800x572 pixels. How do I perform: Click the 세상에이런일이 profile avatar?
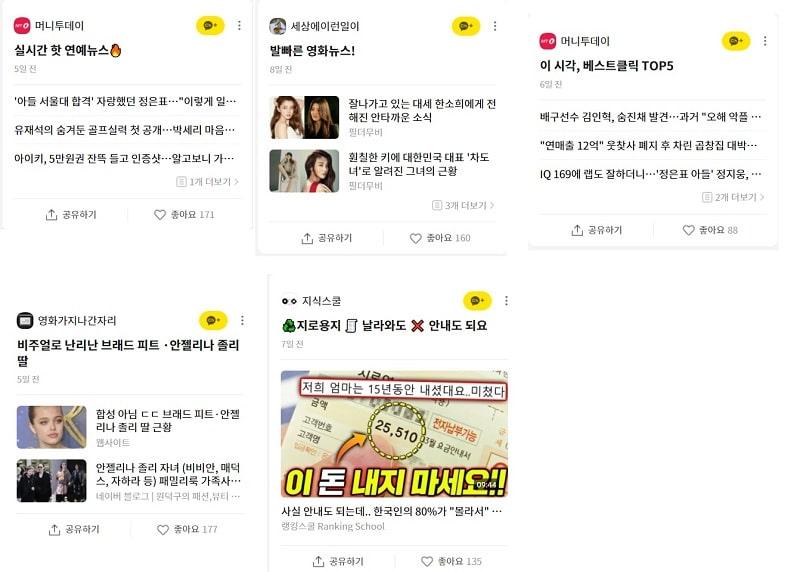(278, 26)
